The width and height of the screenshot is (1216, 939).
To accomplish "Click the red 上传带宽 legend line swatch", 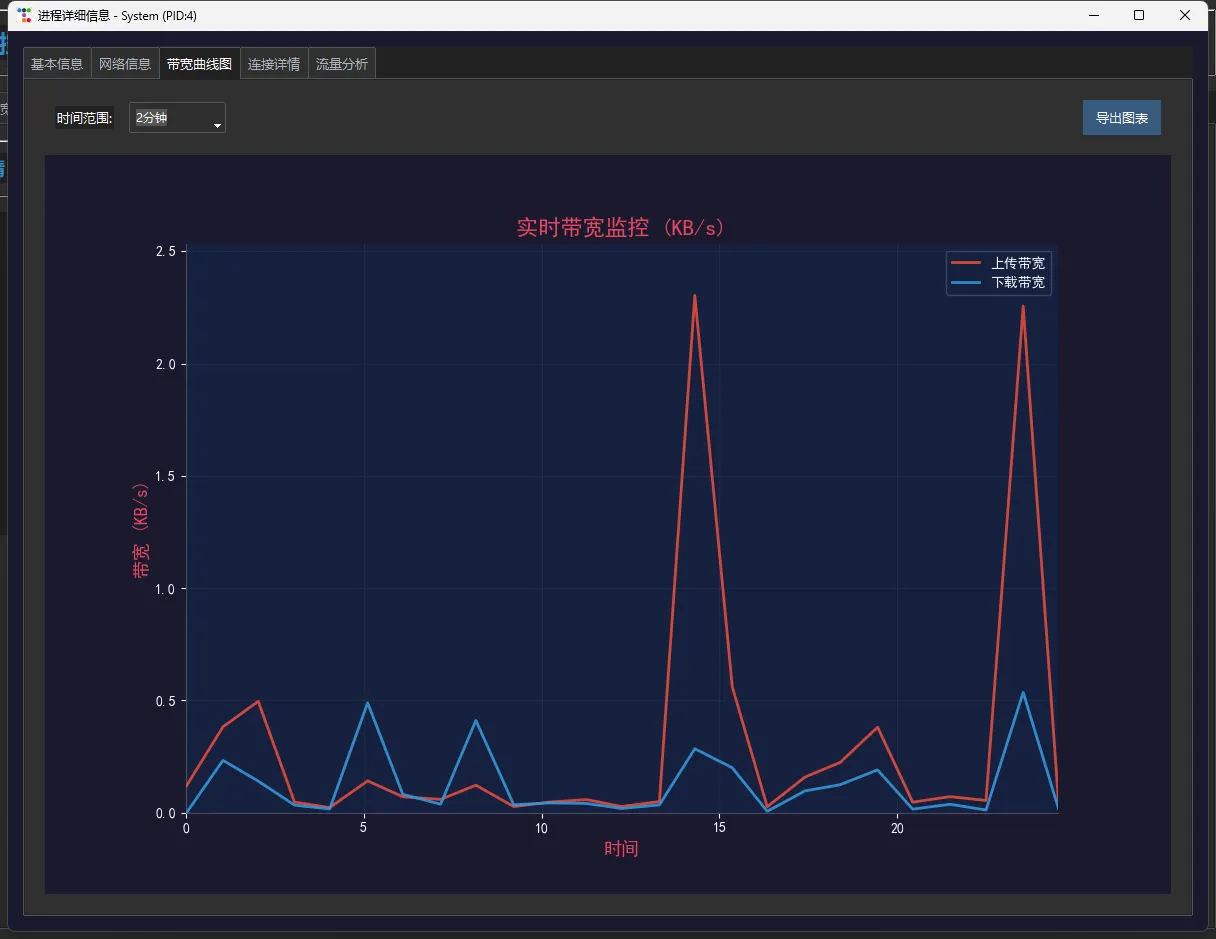I will click(966, 263).
